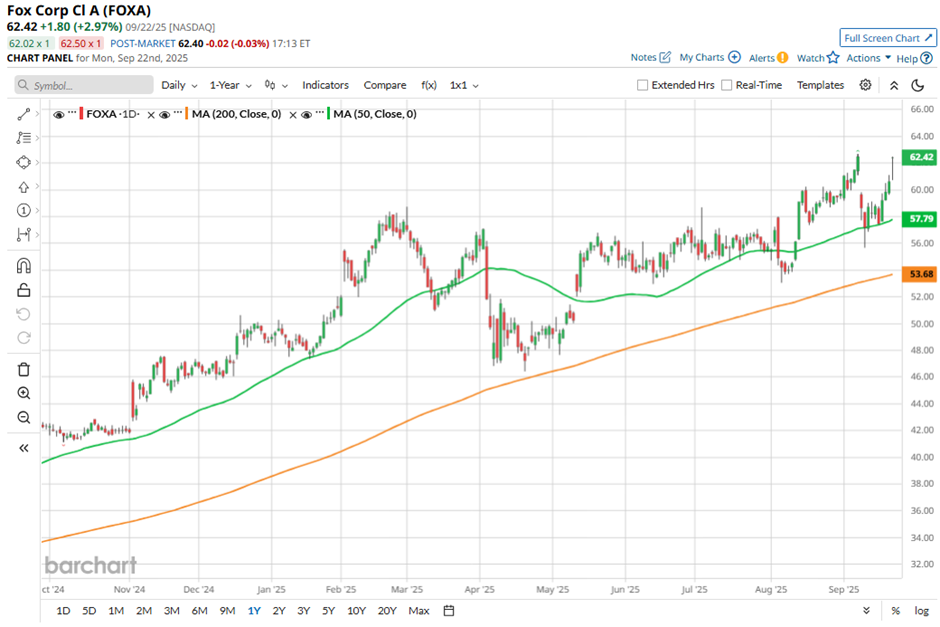
Task: Open chart settings gear icon
Action: (x=865, y=85)
